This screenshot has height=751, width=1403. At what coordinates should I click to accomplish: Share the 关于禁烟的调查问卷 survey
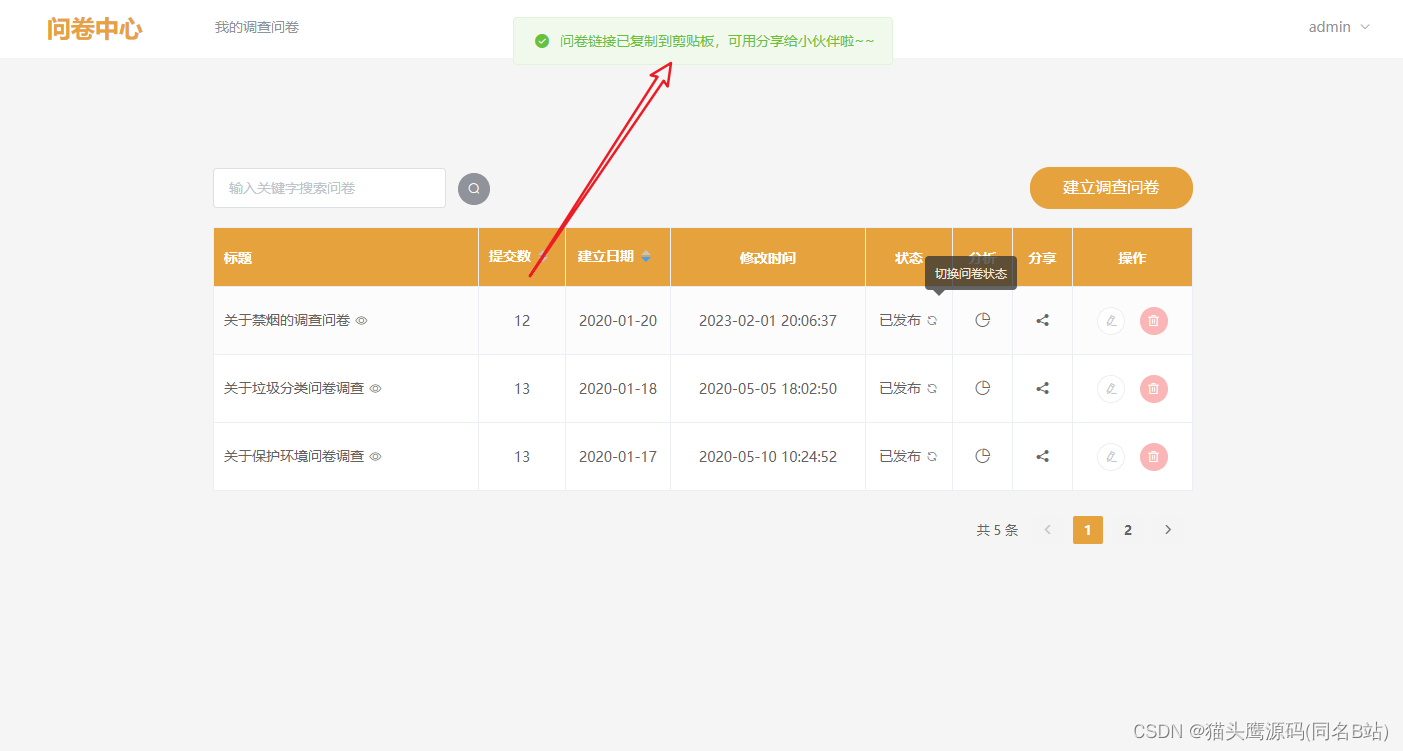(1042, 320)
